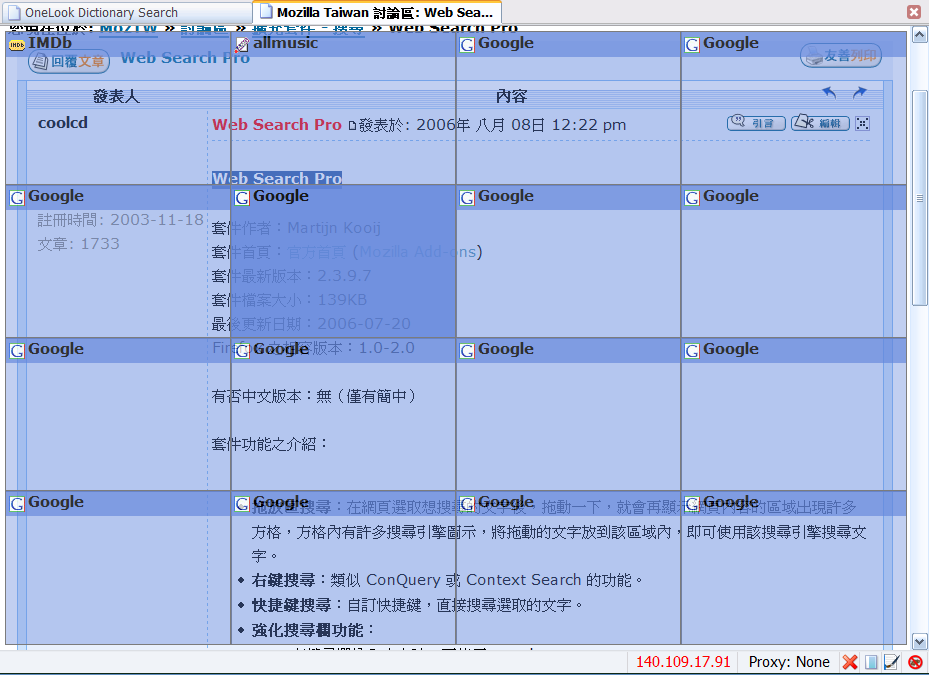Viewport: 929px width, 675px height.
Task: Click the vertical scrollbar down arrow
Action: point(920,640)
